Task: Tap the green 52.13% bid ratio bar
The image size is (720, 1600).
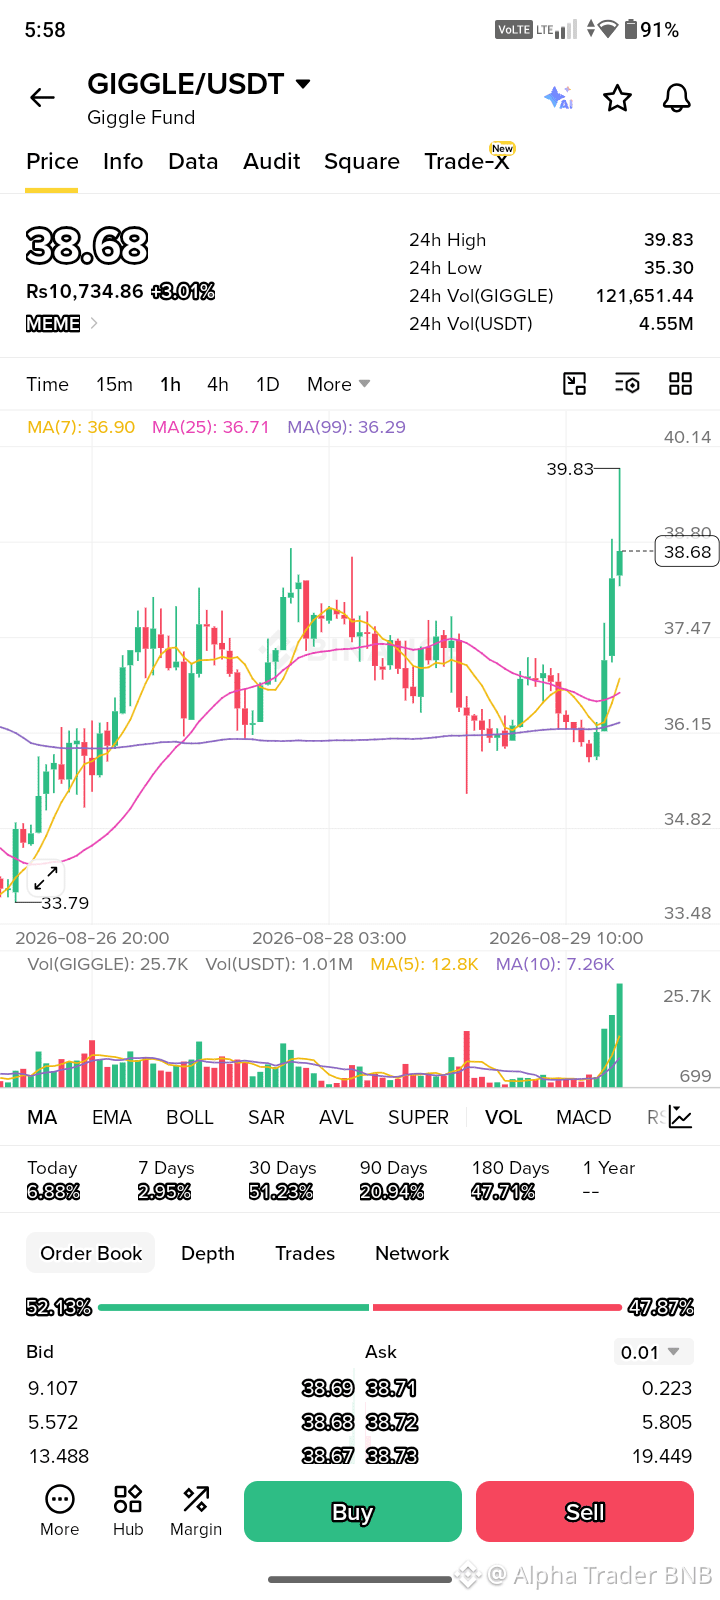Action: [234, 1307]
